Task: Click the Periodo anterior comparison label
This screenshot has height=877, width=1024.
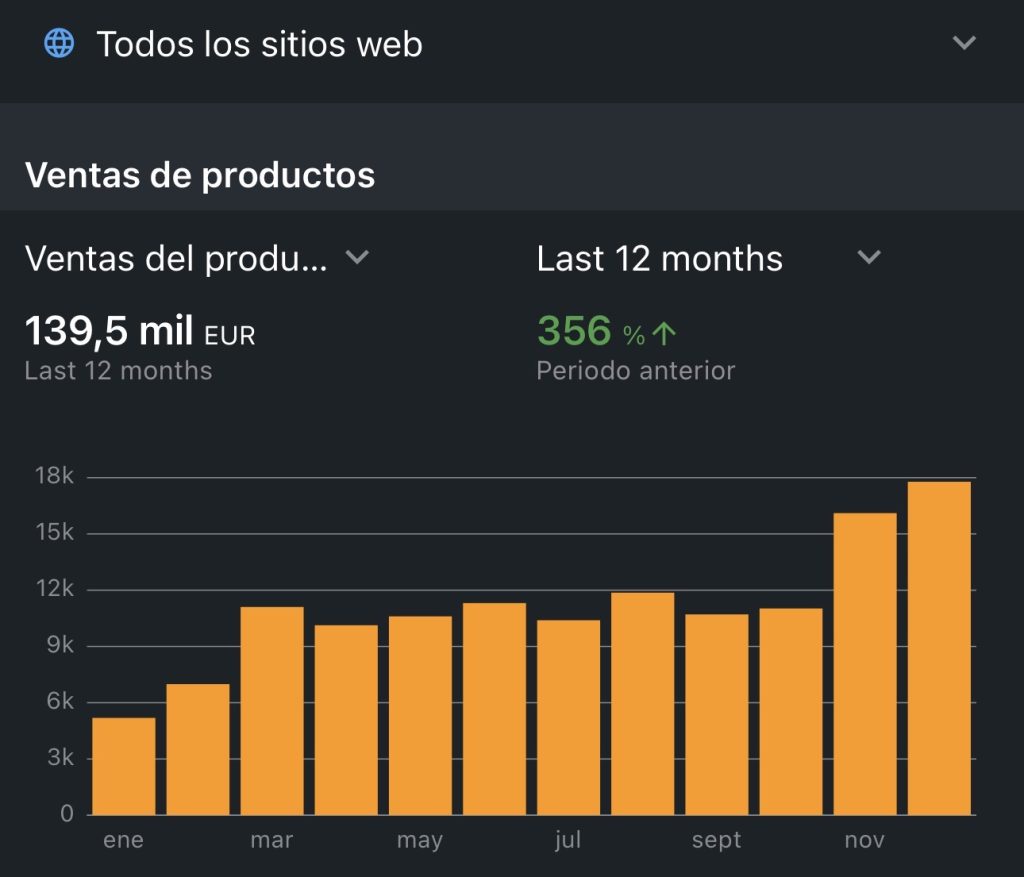Action: 635,371
